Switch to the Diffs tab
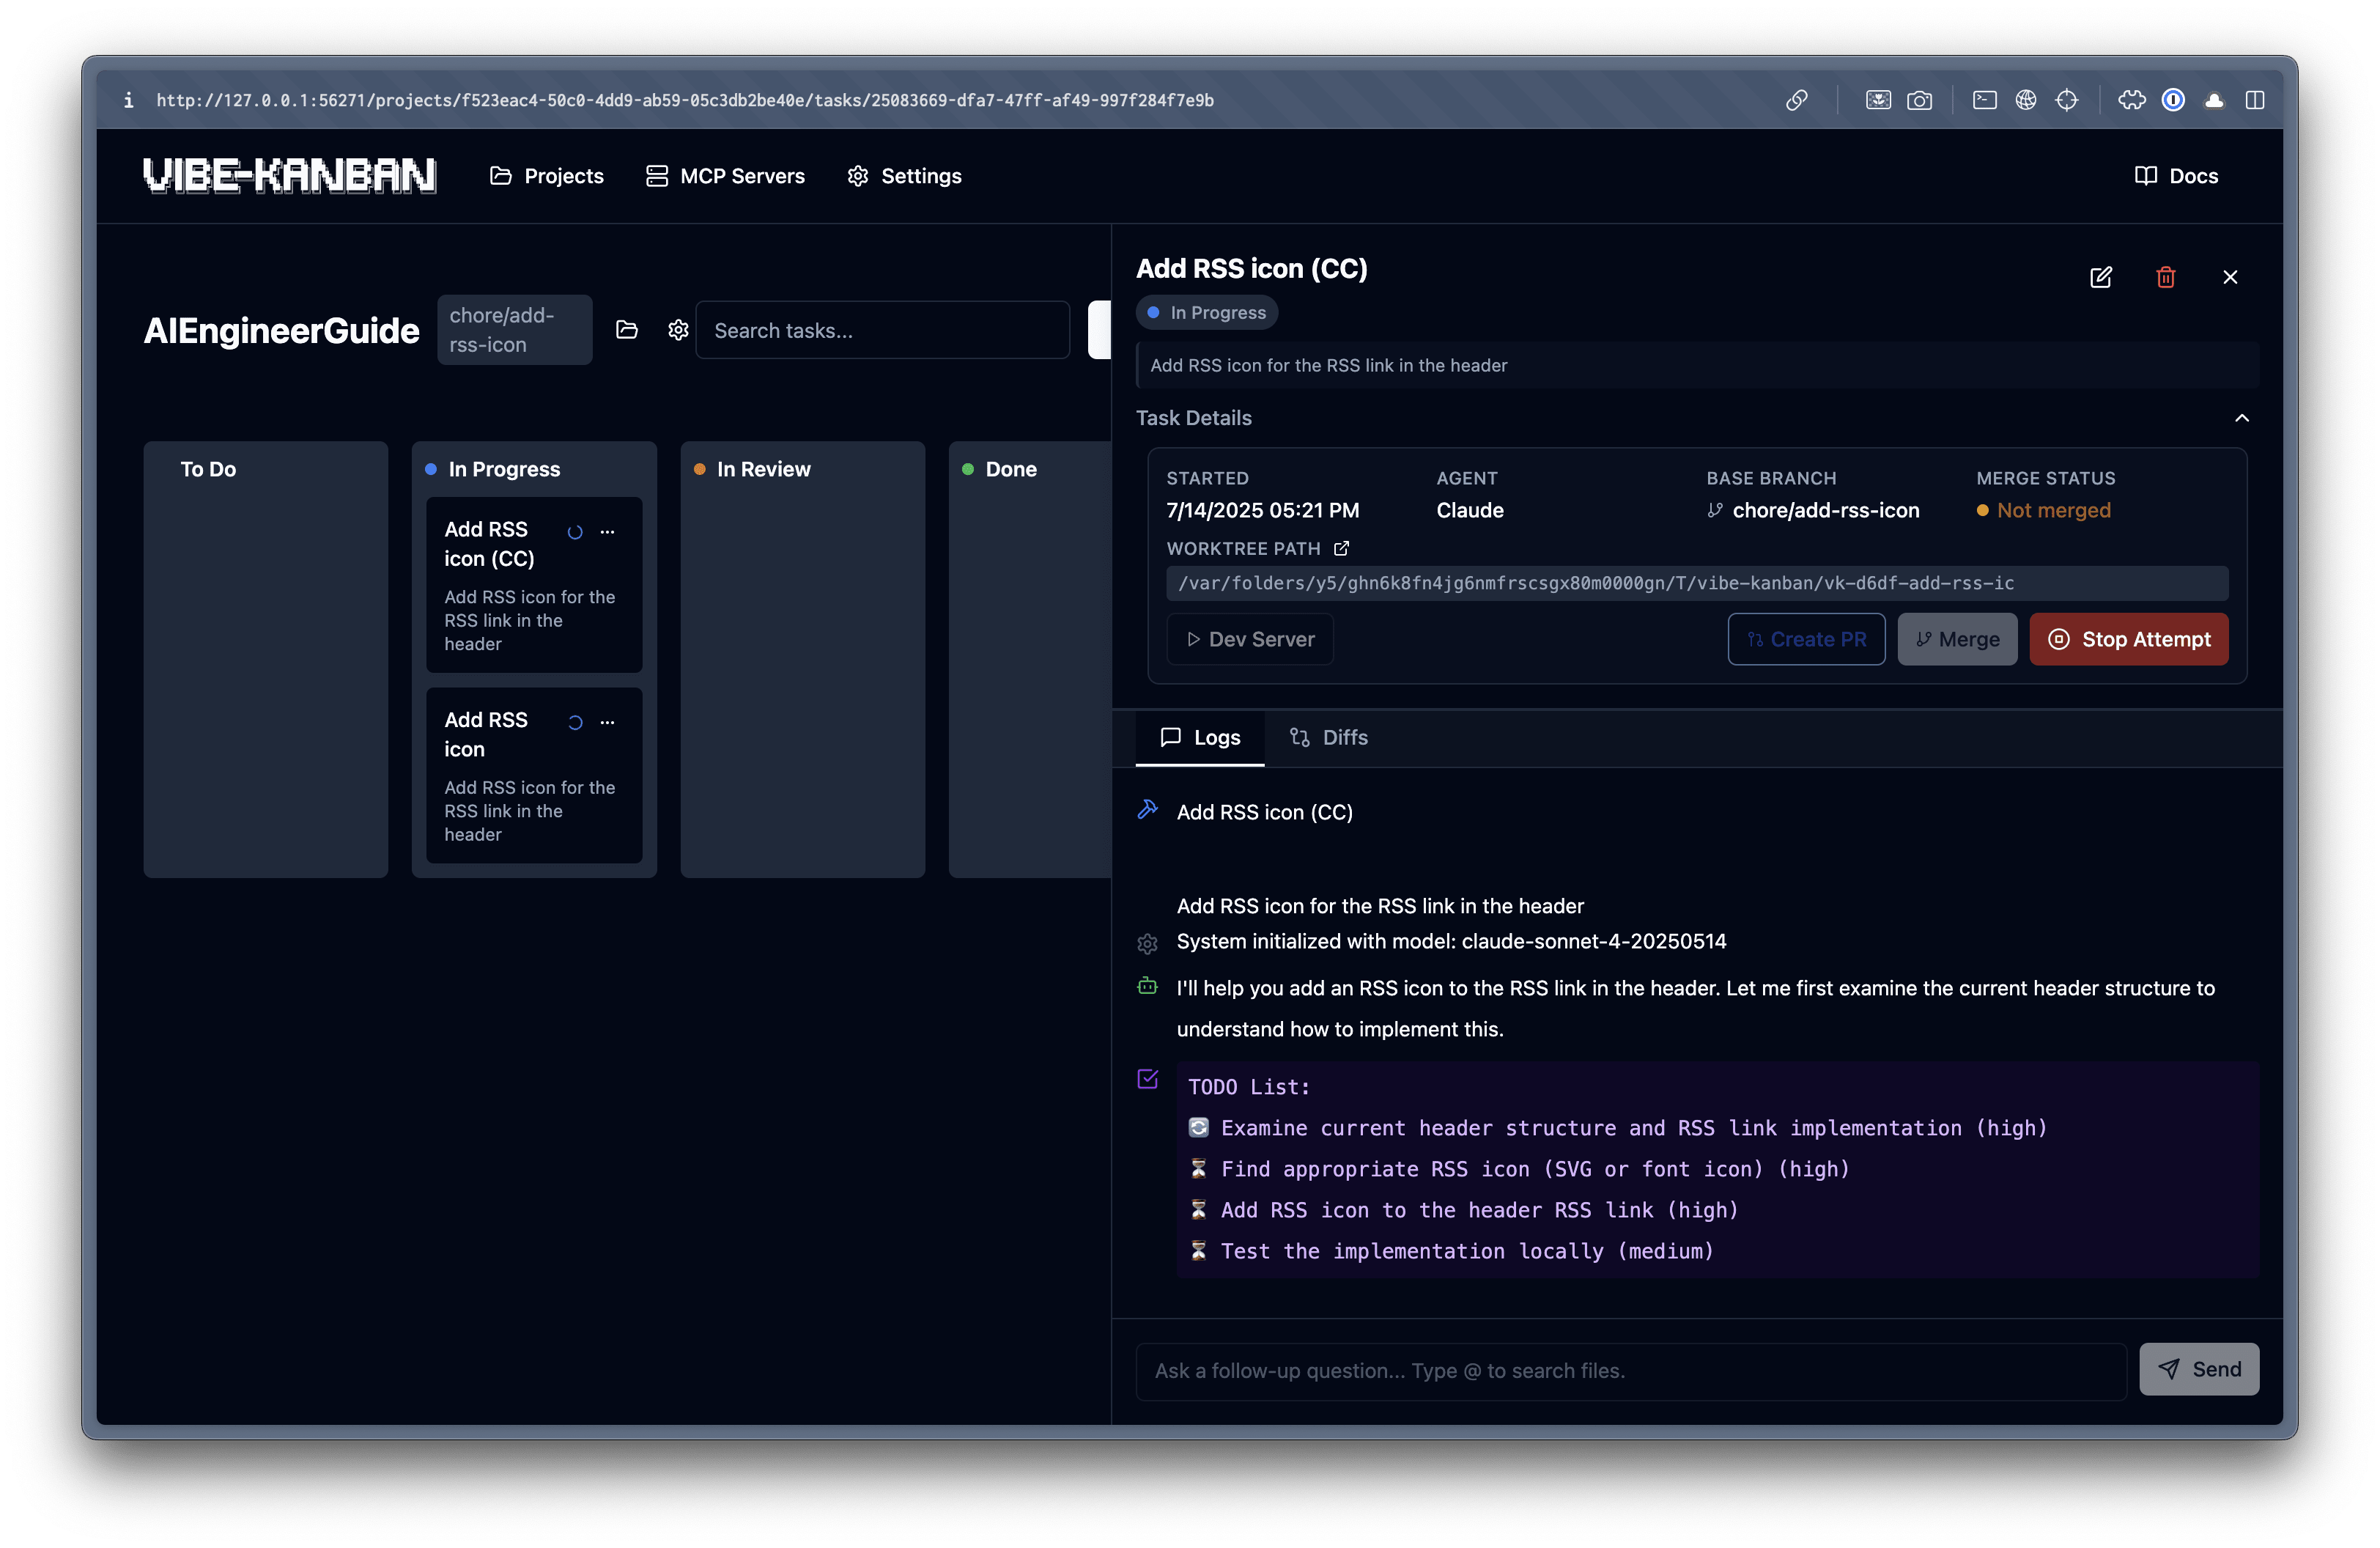 pyautogui.click(x=1328, y=737)
